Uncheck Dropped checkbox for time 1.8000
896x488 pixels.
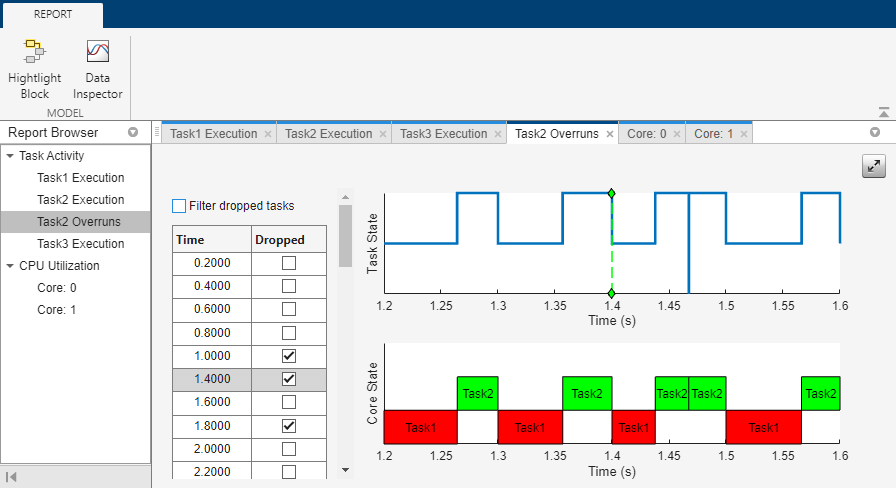[x=289, y=426]
